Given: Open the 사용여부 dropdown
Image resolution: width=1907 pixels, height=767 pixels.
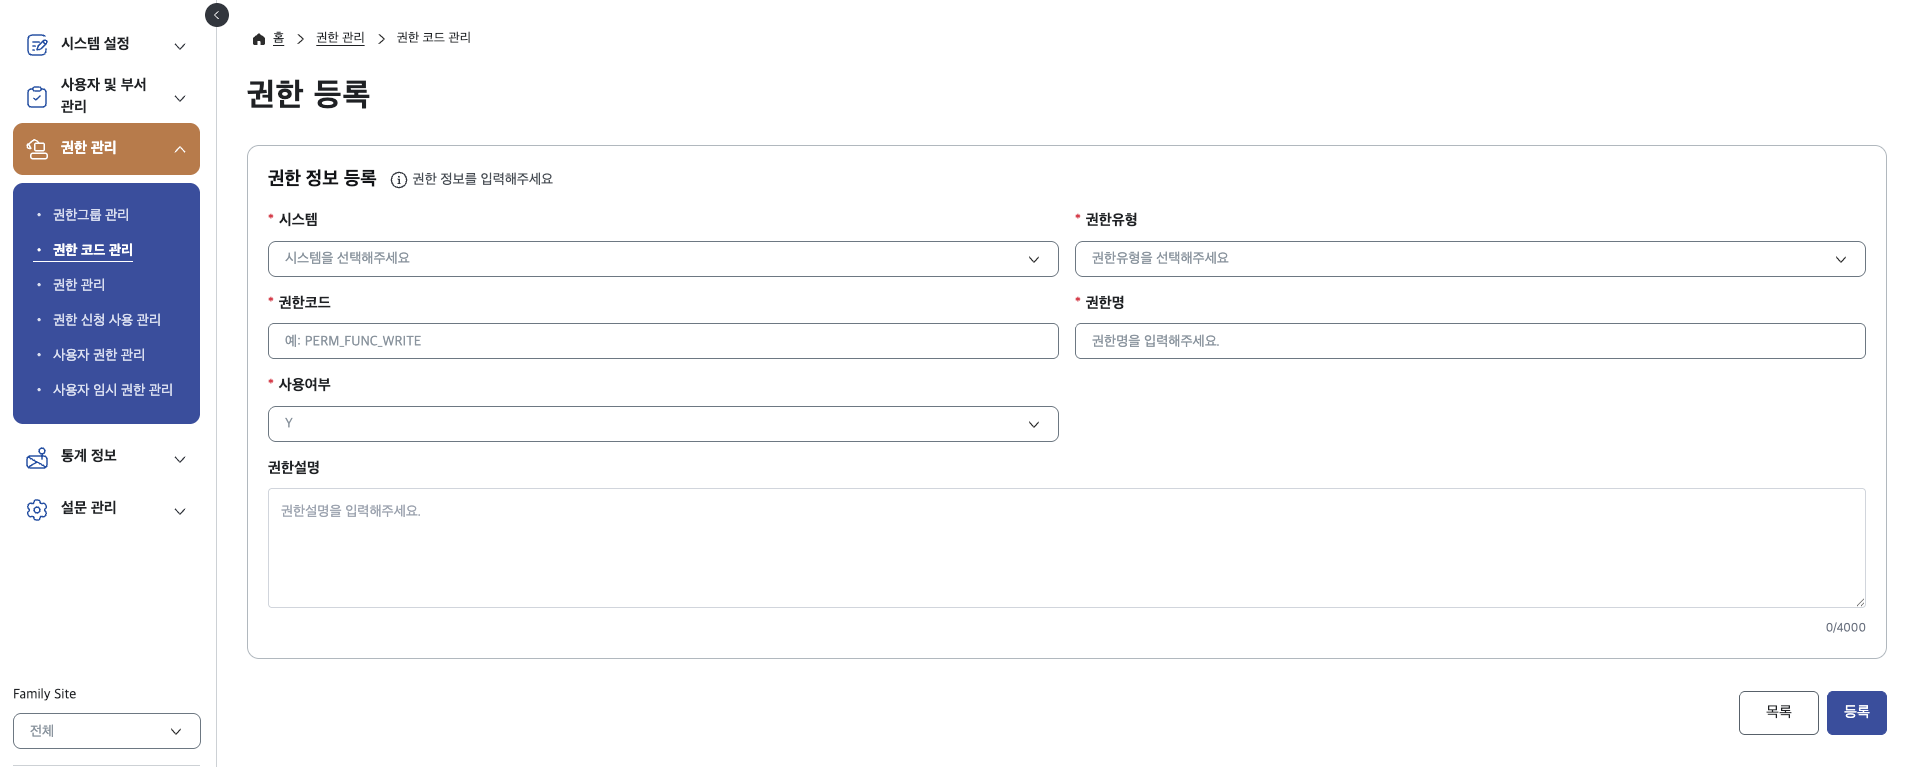Looking at the screenshot, I should 662,424.
